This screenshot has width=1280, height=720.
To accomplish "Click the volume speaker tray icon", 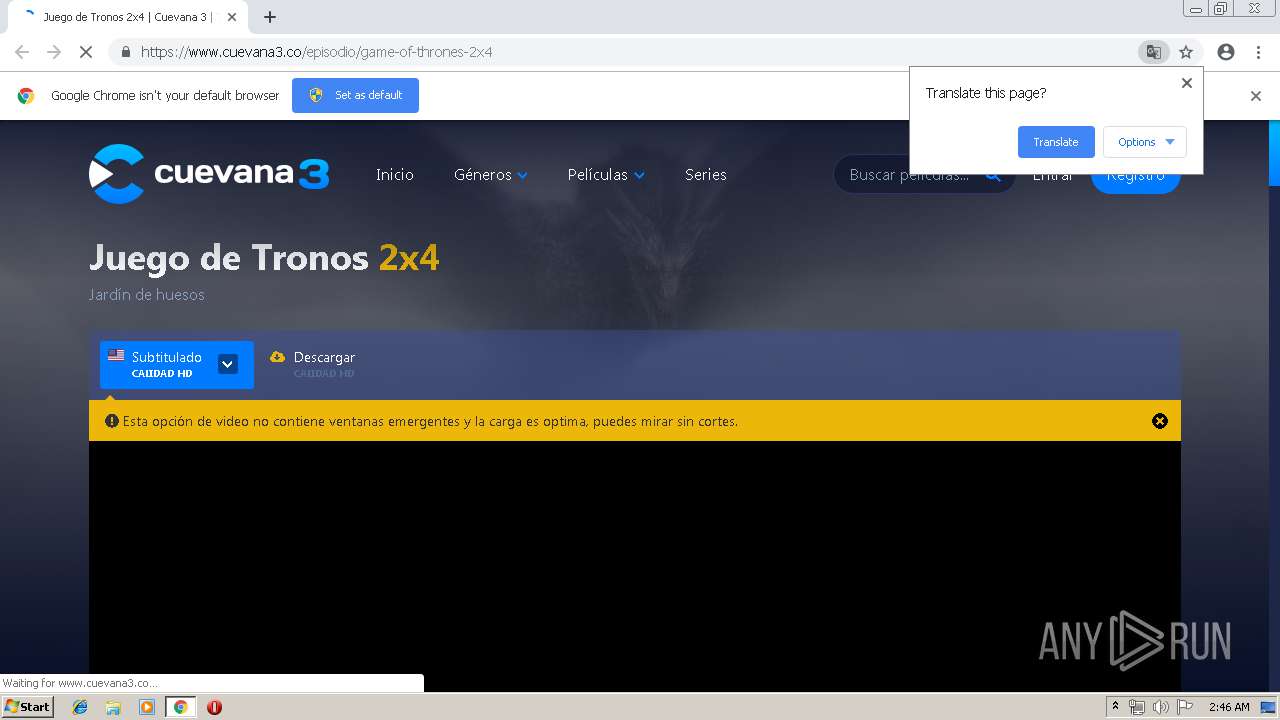I will 1160,707.
